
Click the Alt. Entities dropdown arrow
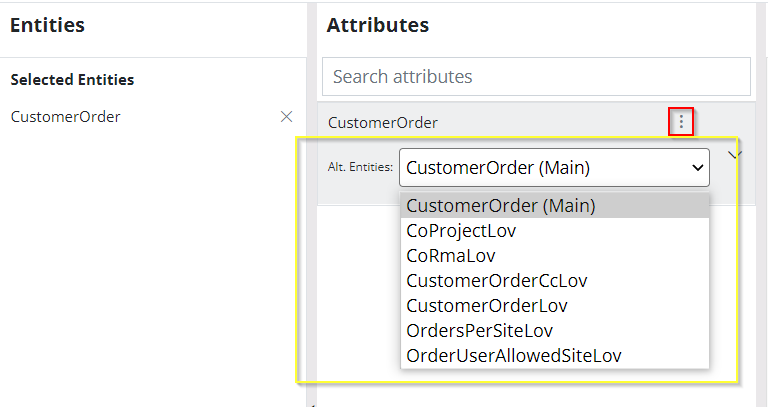coord(697,168)
